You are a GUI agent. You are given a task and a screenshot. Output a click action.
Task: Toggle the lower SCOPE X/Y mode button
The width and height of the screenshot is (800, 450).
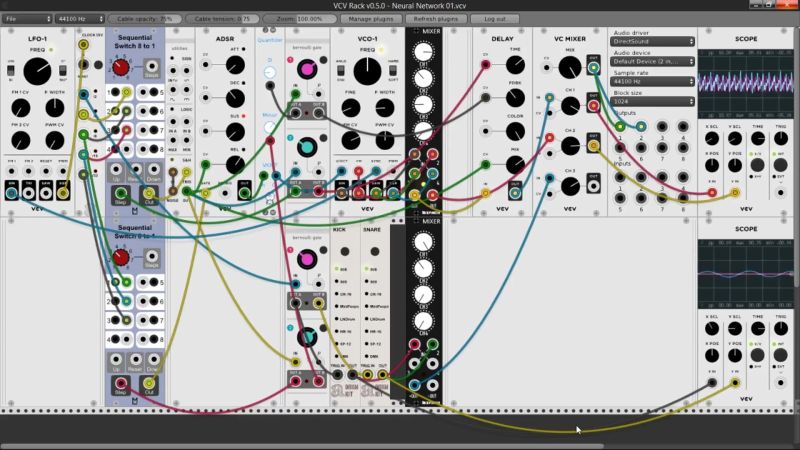click(757, 355)
